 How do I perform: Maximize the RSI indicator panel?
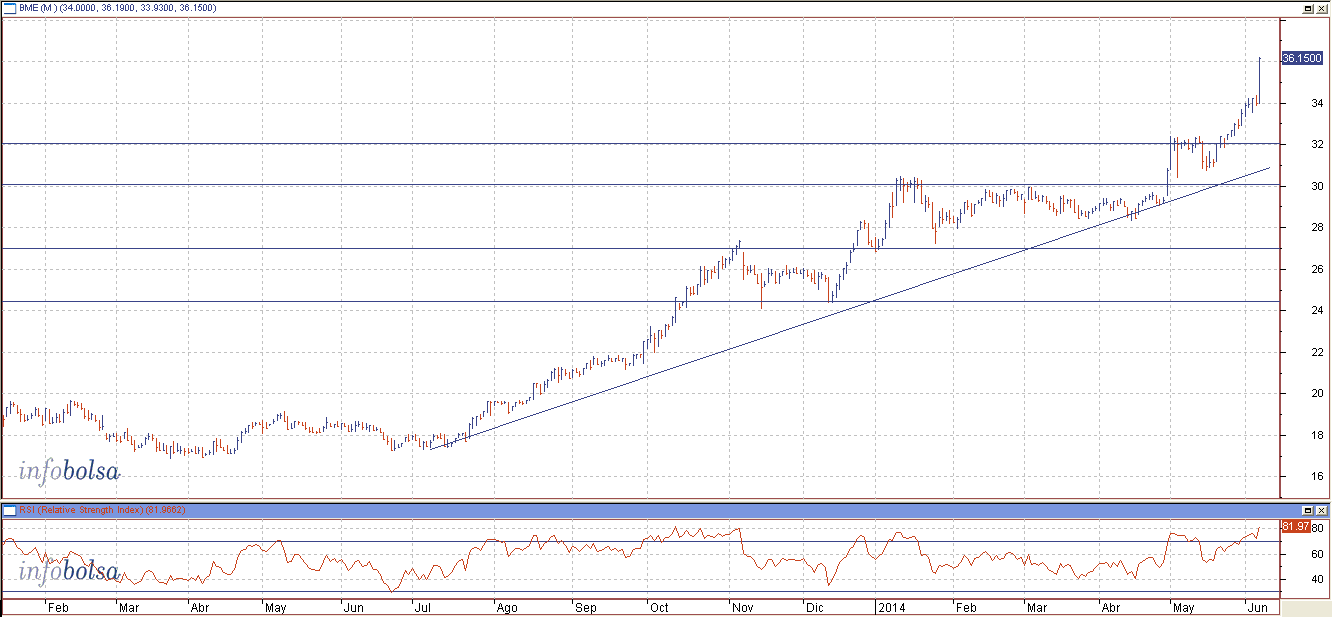pyautogui.click(x=1308, y=510)
